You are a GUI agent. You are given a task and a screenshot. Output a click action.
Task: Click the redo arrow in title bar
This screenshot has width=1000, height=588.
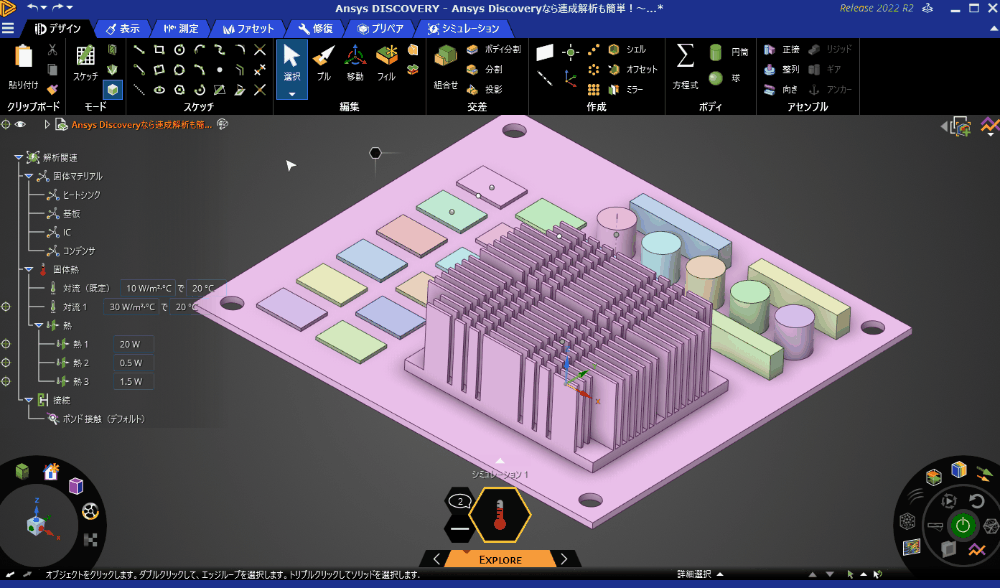click(x=56, y=8)
